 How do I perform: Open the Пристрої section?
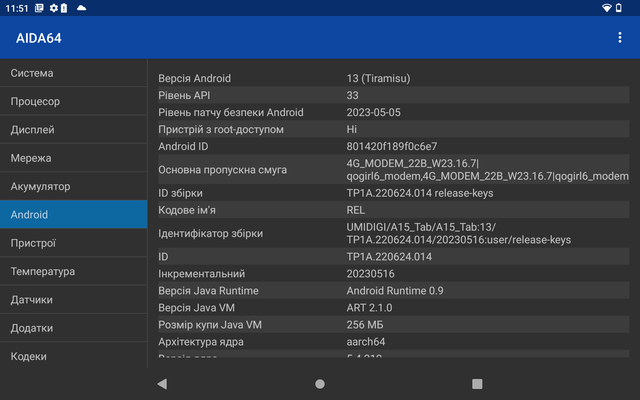[x=73, y=243]
